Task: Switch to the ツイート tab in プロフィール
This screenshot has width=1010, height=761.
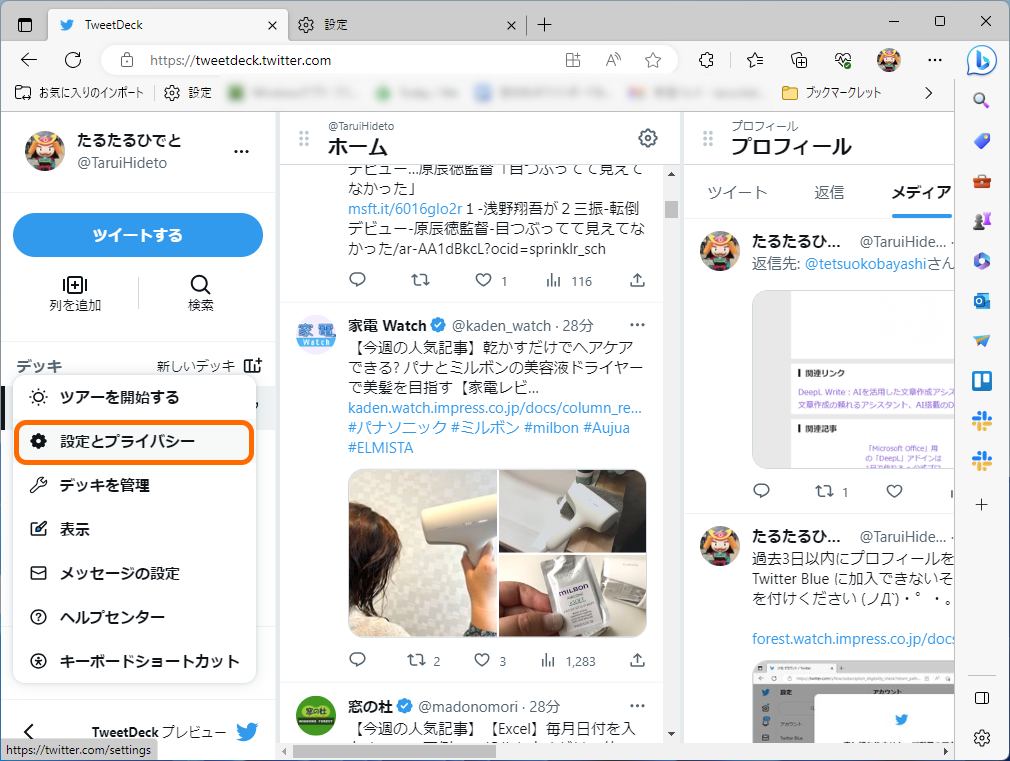Action: point(737,191)
